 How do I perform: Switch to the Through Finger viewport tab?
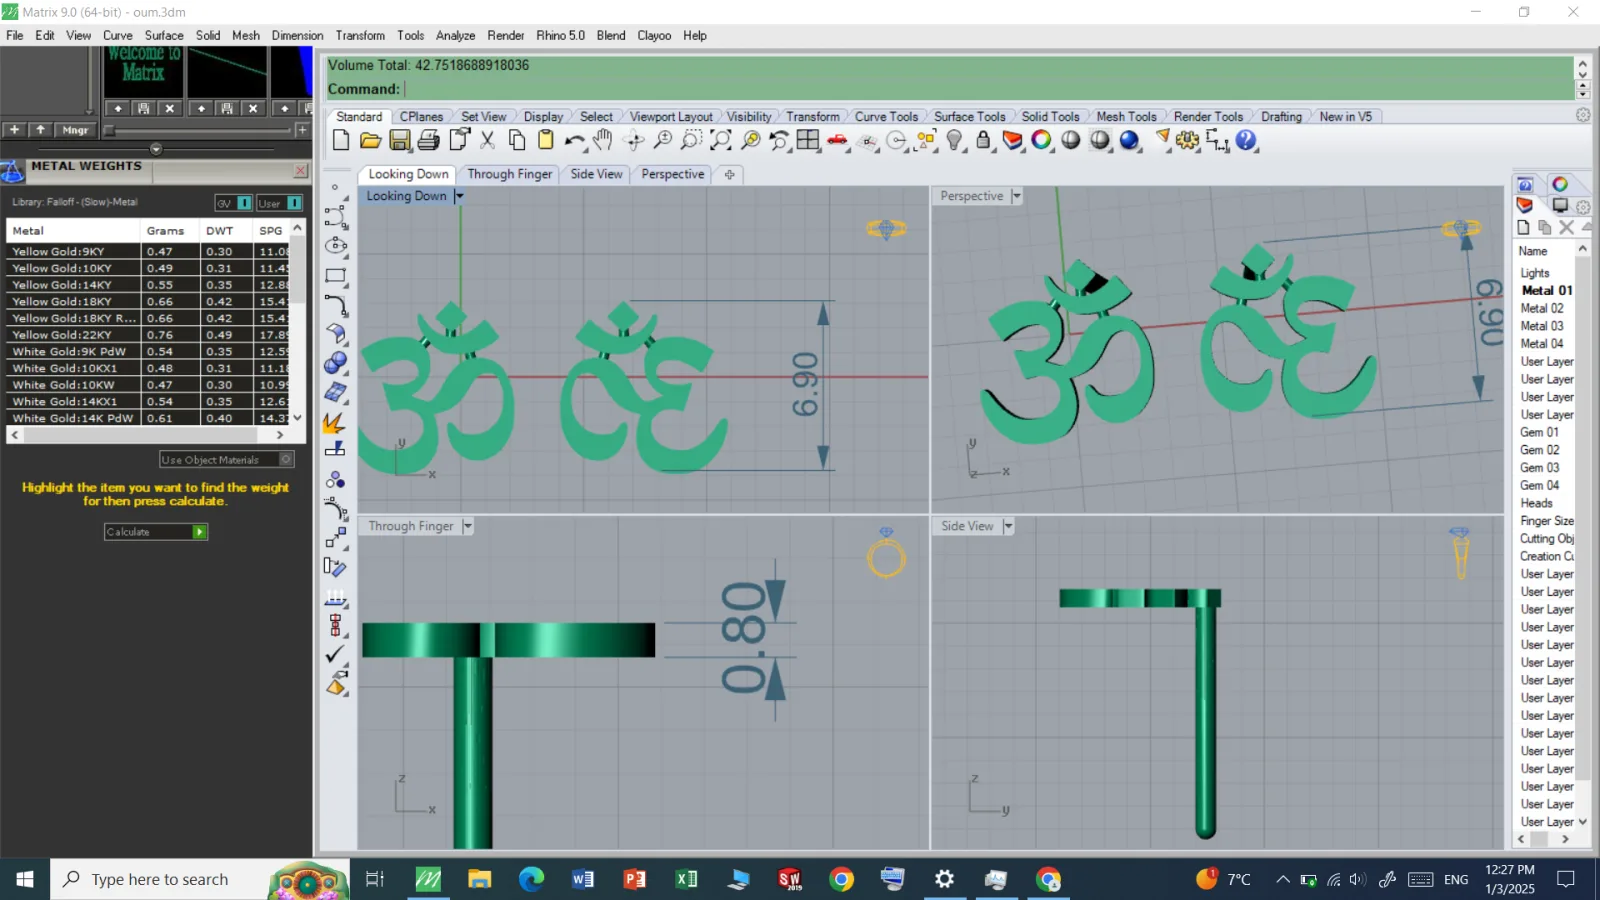[509, 174]
